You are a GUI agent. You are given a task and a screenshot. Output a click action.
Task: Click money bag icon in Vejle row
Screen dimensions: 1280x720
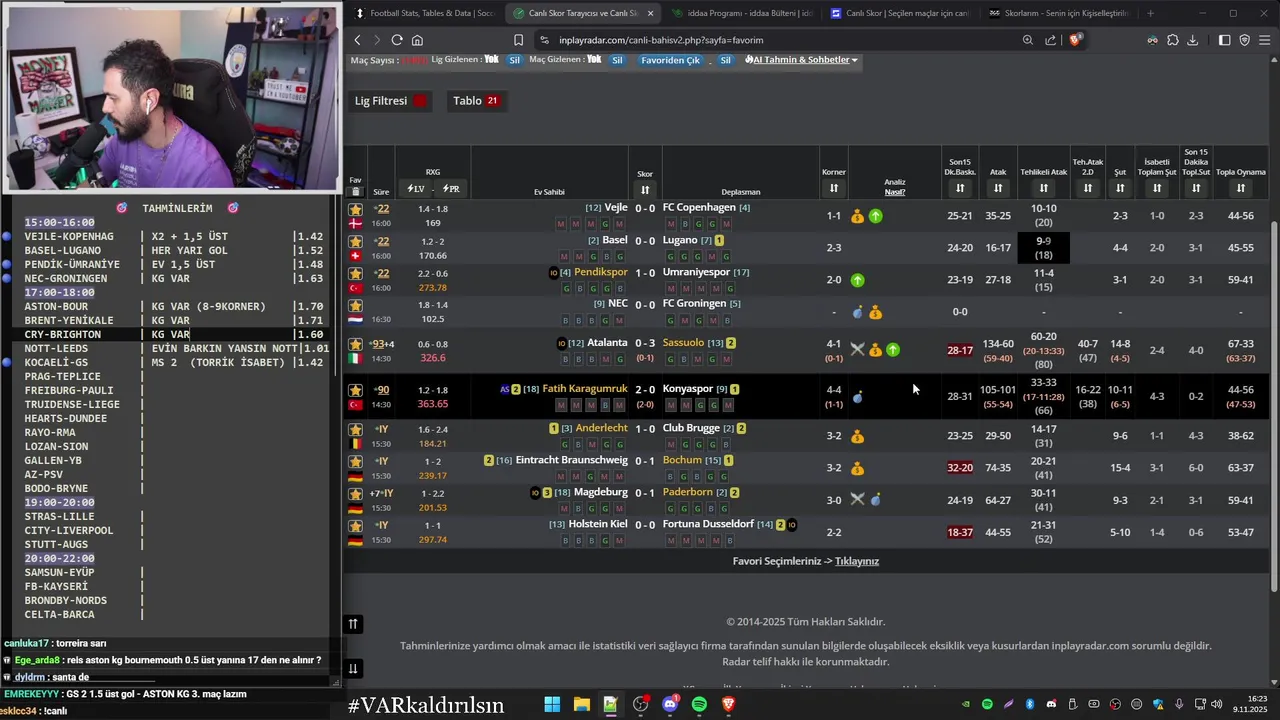click(x=857, y=216)
